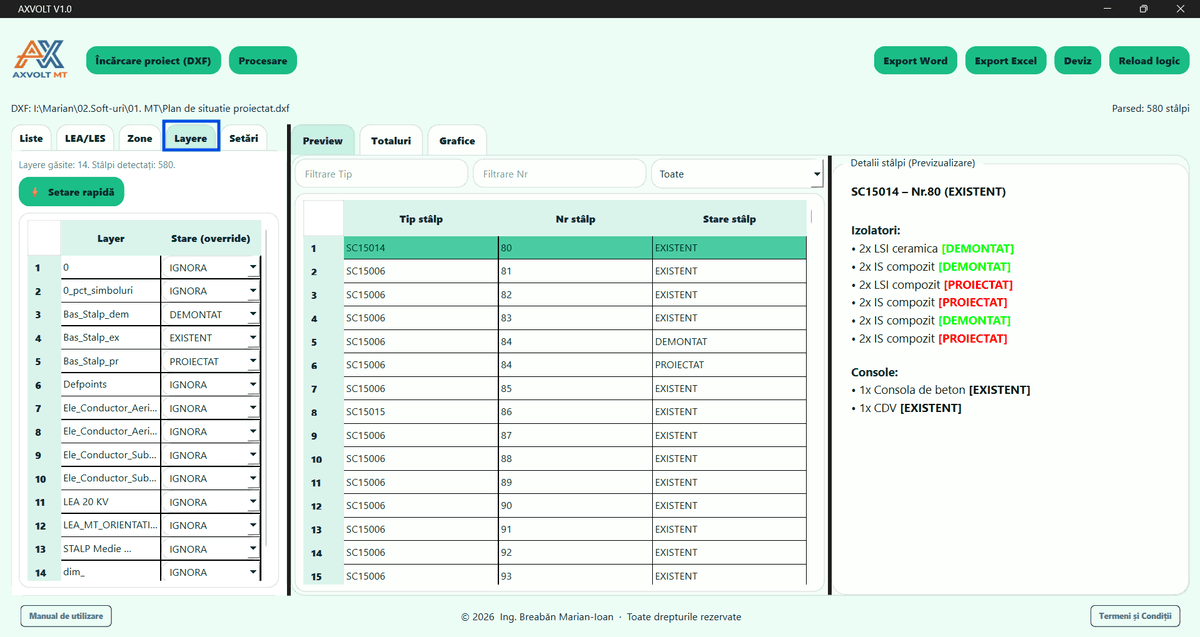Focus the Filtrare Tip input
This screenshot has height=637, width=1200.
[381, 174]
